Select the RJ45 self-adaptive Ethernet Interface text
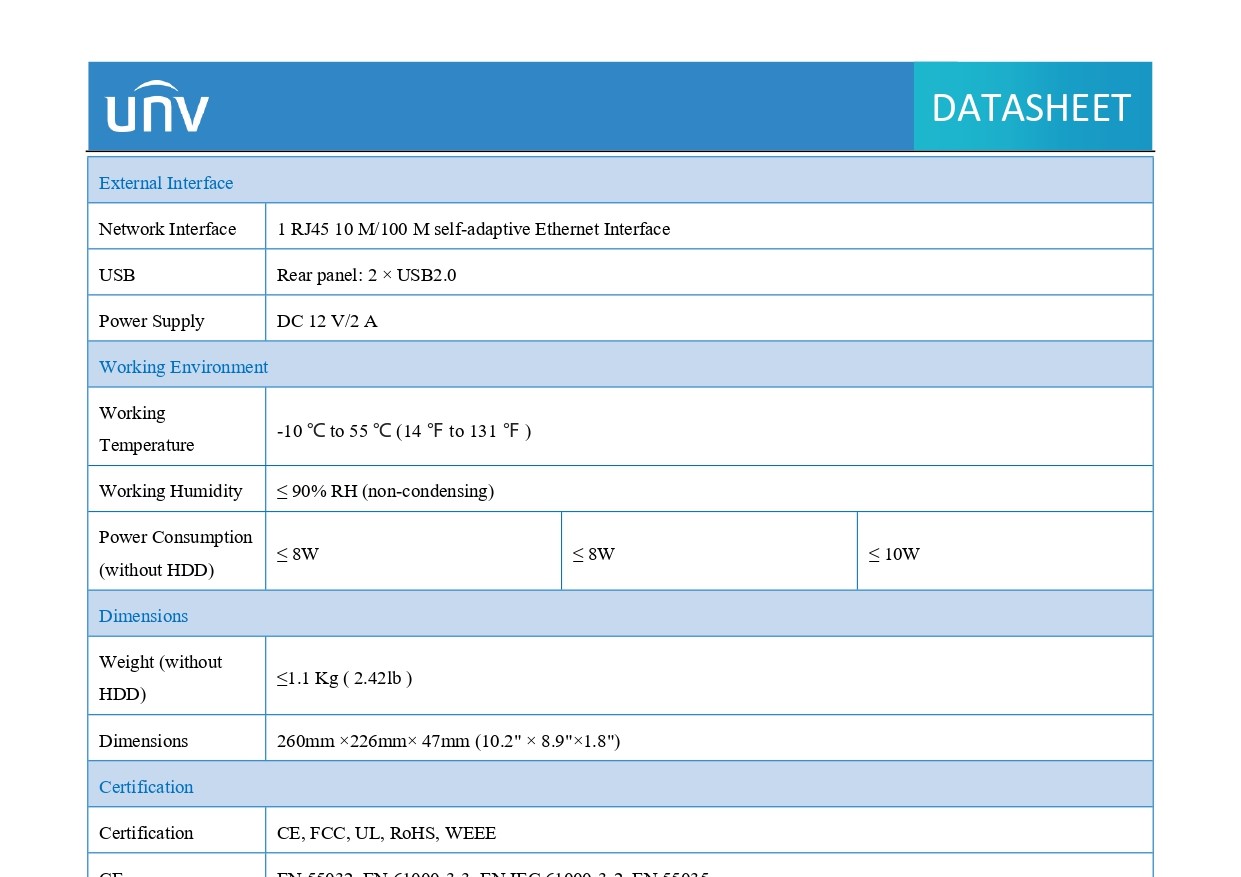This screenshot has height=877, width=1241. [473, 229]
